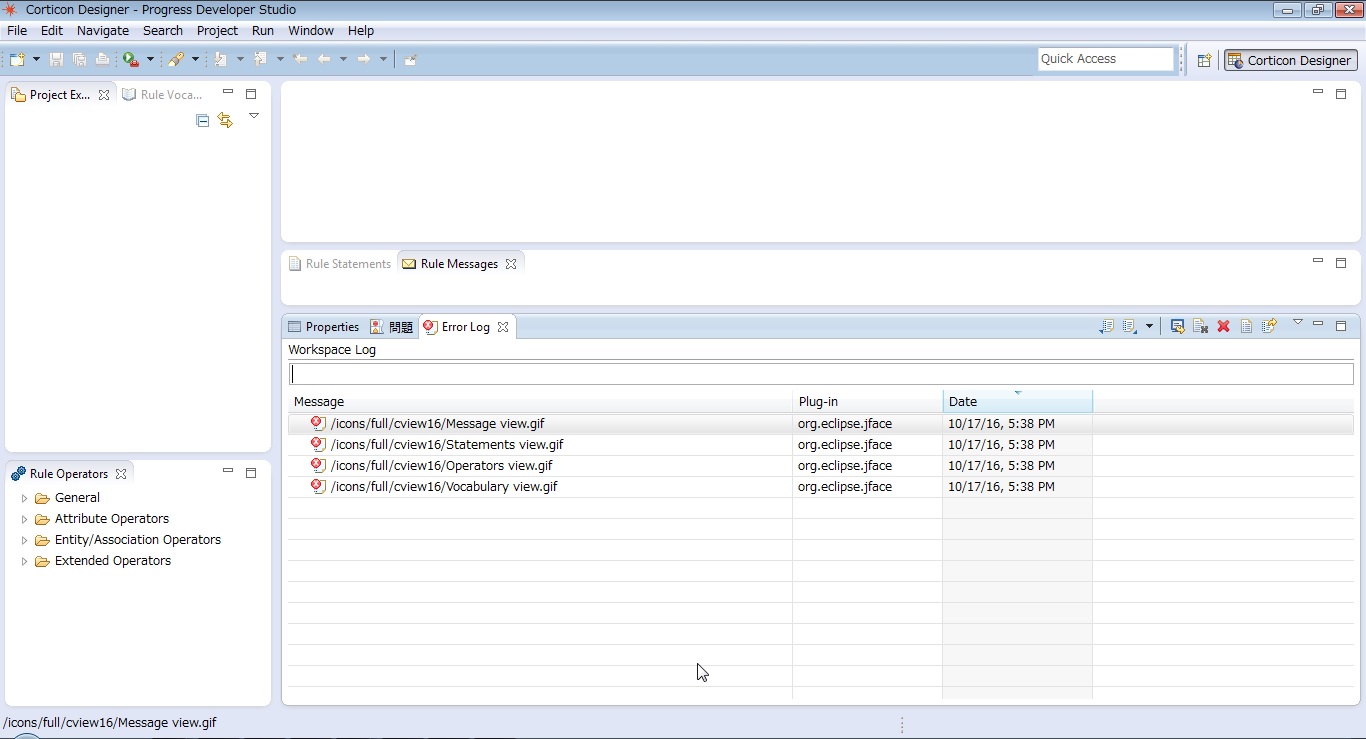Screen dimensions: 1366x739
Task: Open the Navigate menu
Action: (103, 31)
